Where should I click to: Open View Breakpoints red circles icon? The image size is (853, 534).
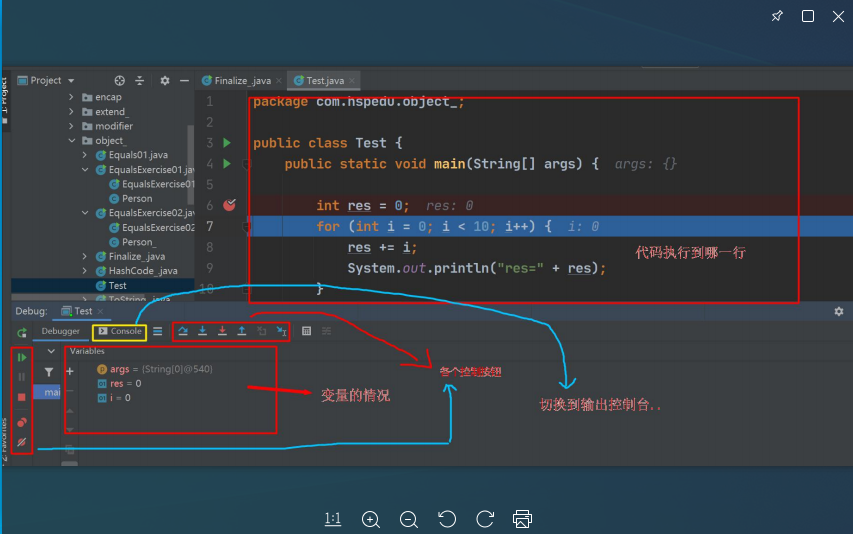[x=22, y=423]
